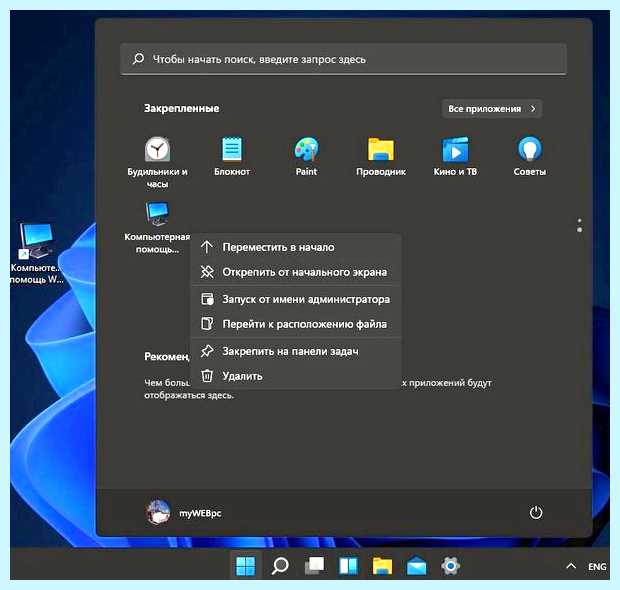Choose Переместить в начало
620x590 pixels.
pyautogui.click(x=296, y=247)
